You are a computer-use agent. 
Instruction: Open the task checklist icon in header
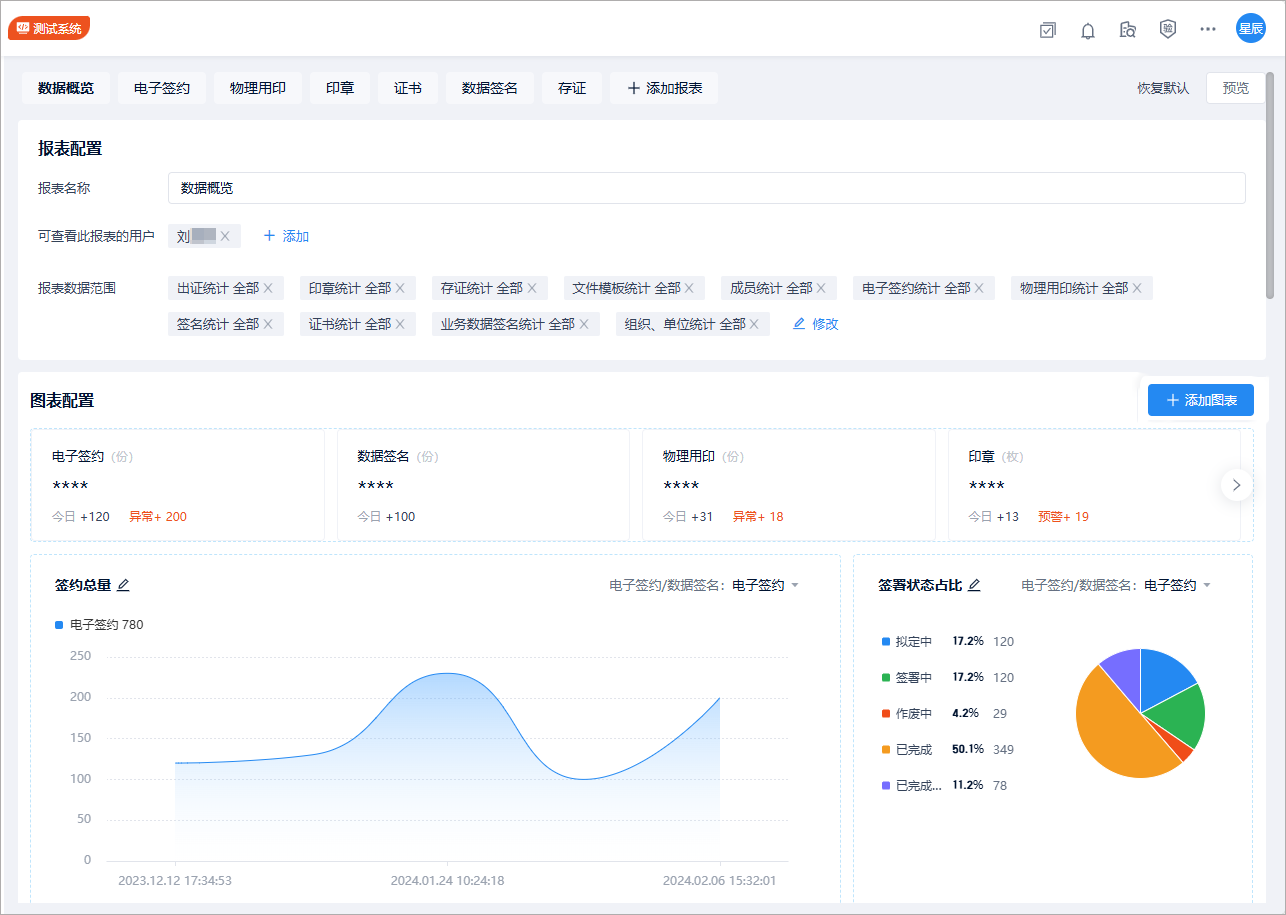1047,30
